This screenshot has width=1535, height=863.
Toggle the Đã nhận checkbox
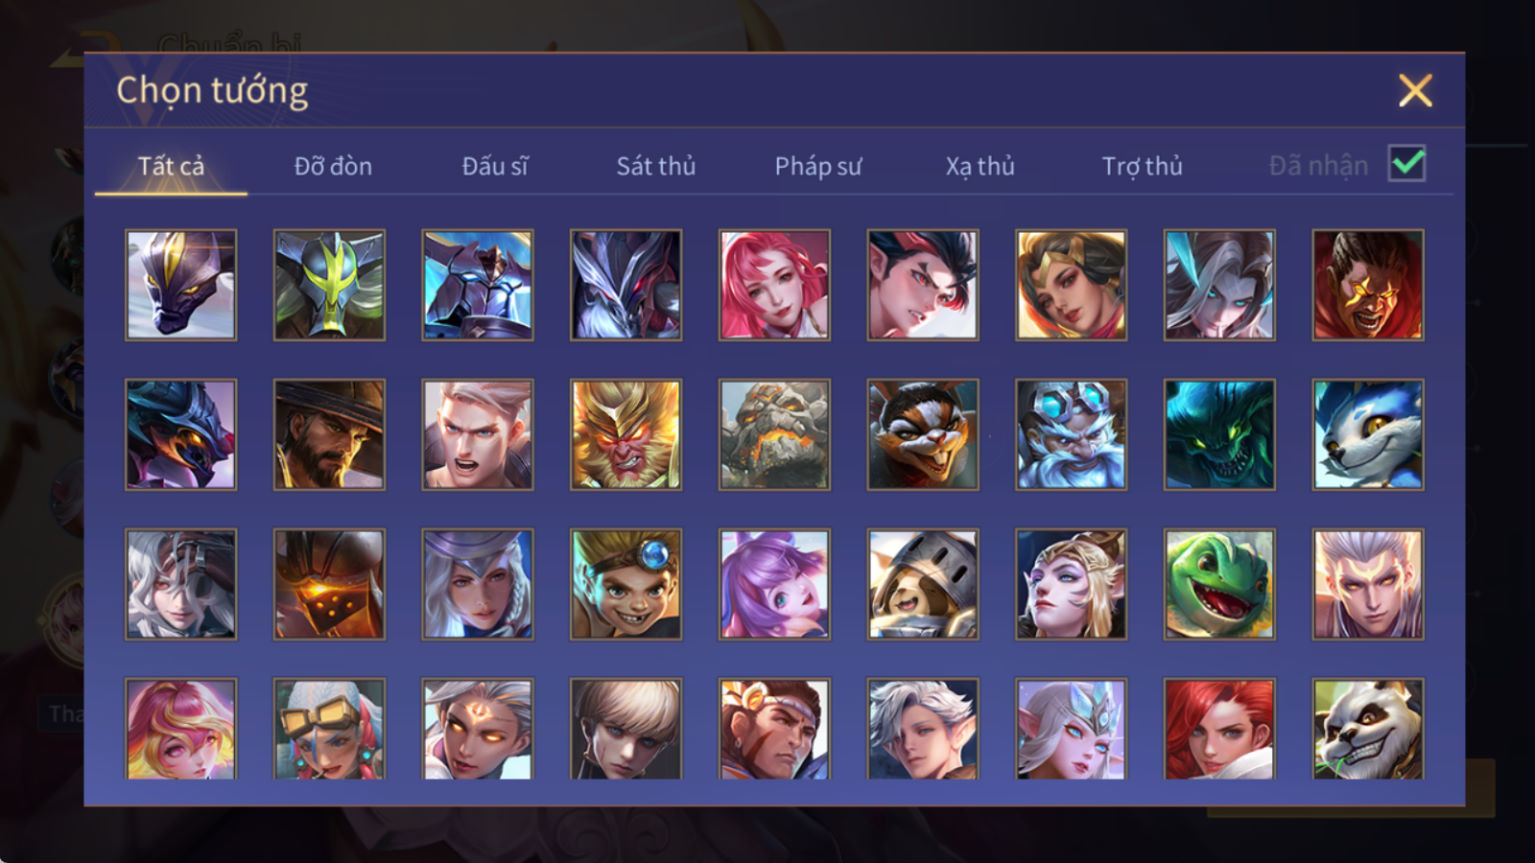coord(1407,164)
